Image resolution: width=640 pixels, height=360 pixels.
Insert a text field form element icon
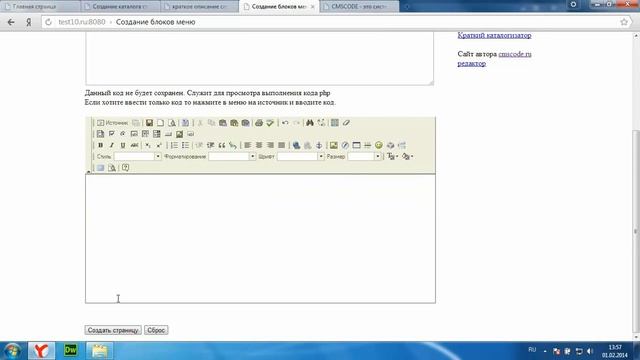(x=134, y=134)
